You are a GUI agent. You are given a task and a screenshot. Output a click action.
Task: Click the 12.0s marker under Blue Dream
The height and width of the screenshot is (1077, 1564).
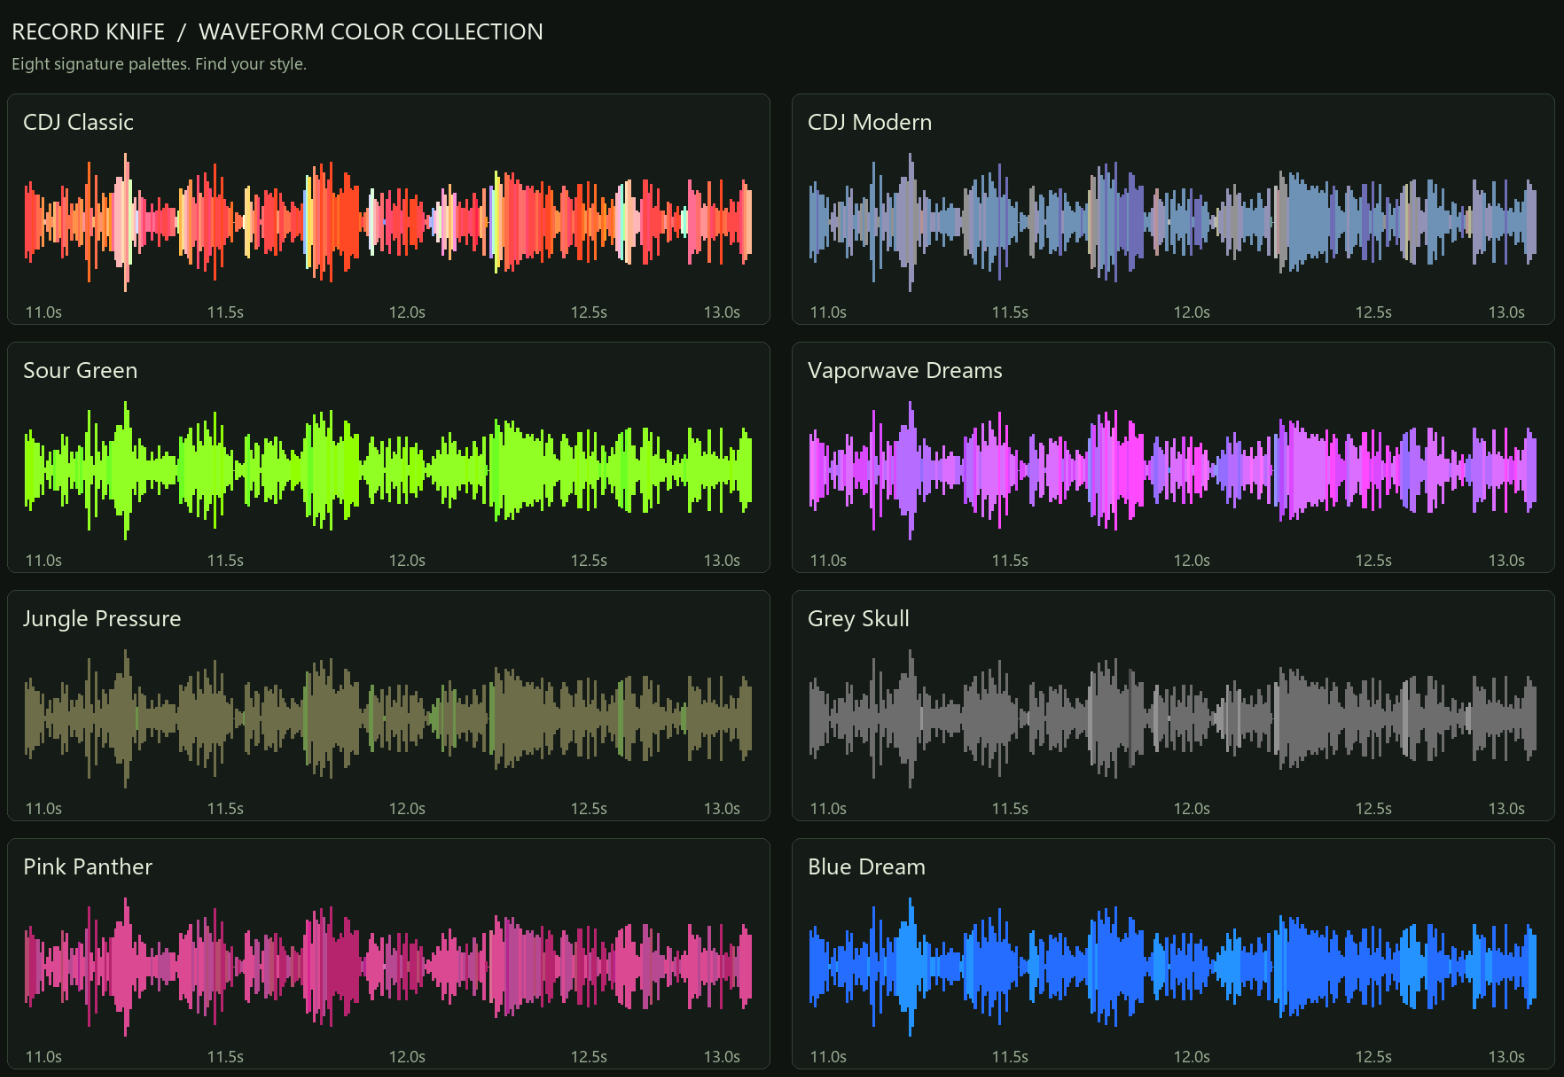pyautogui.click(x=1192, y=1056)
